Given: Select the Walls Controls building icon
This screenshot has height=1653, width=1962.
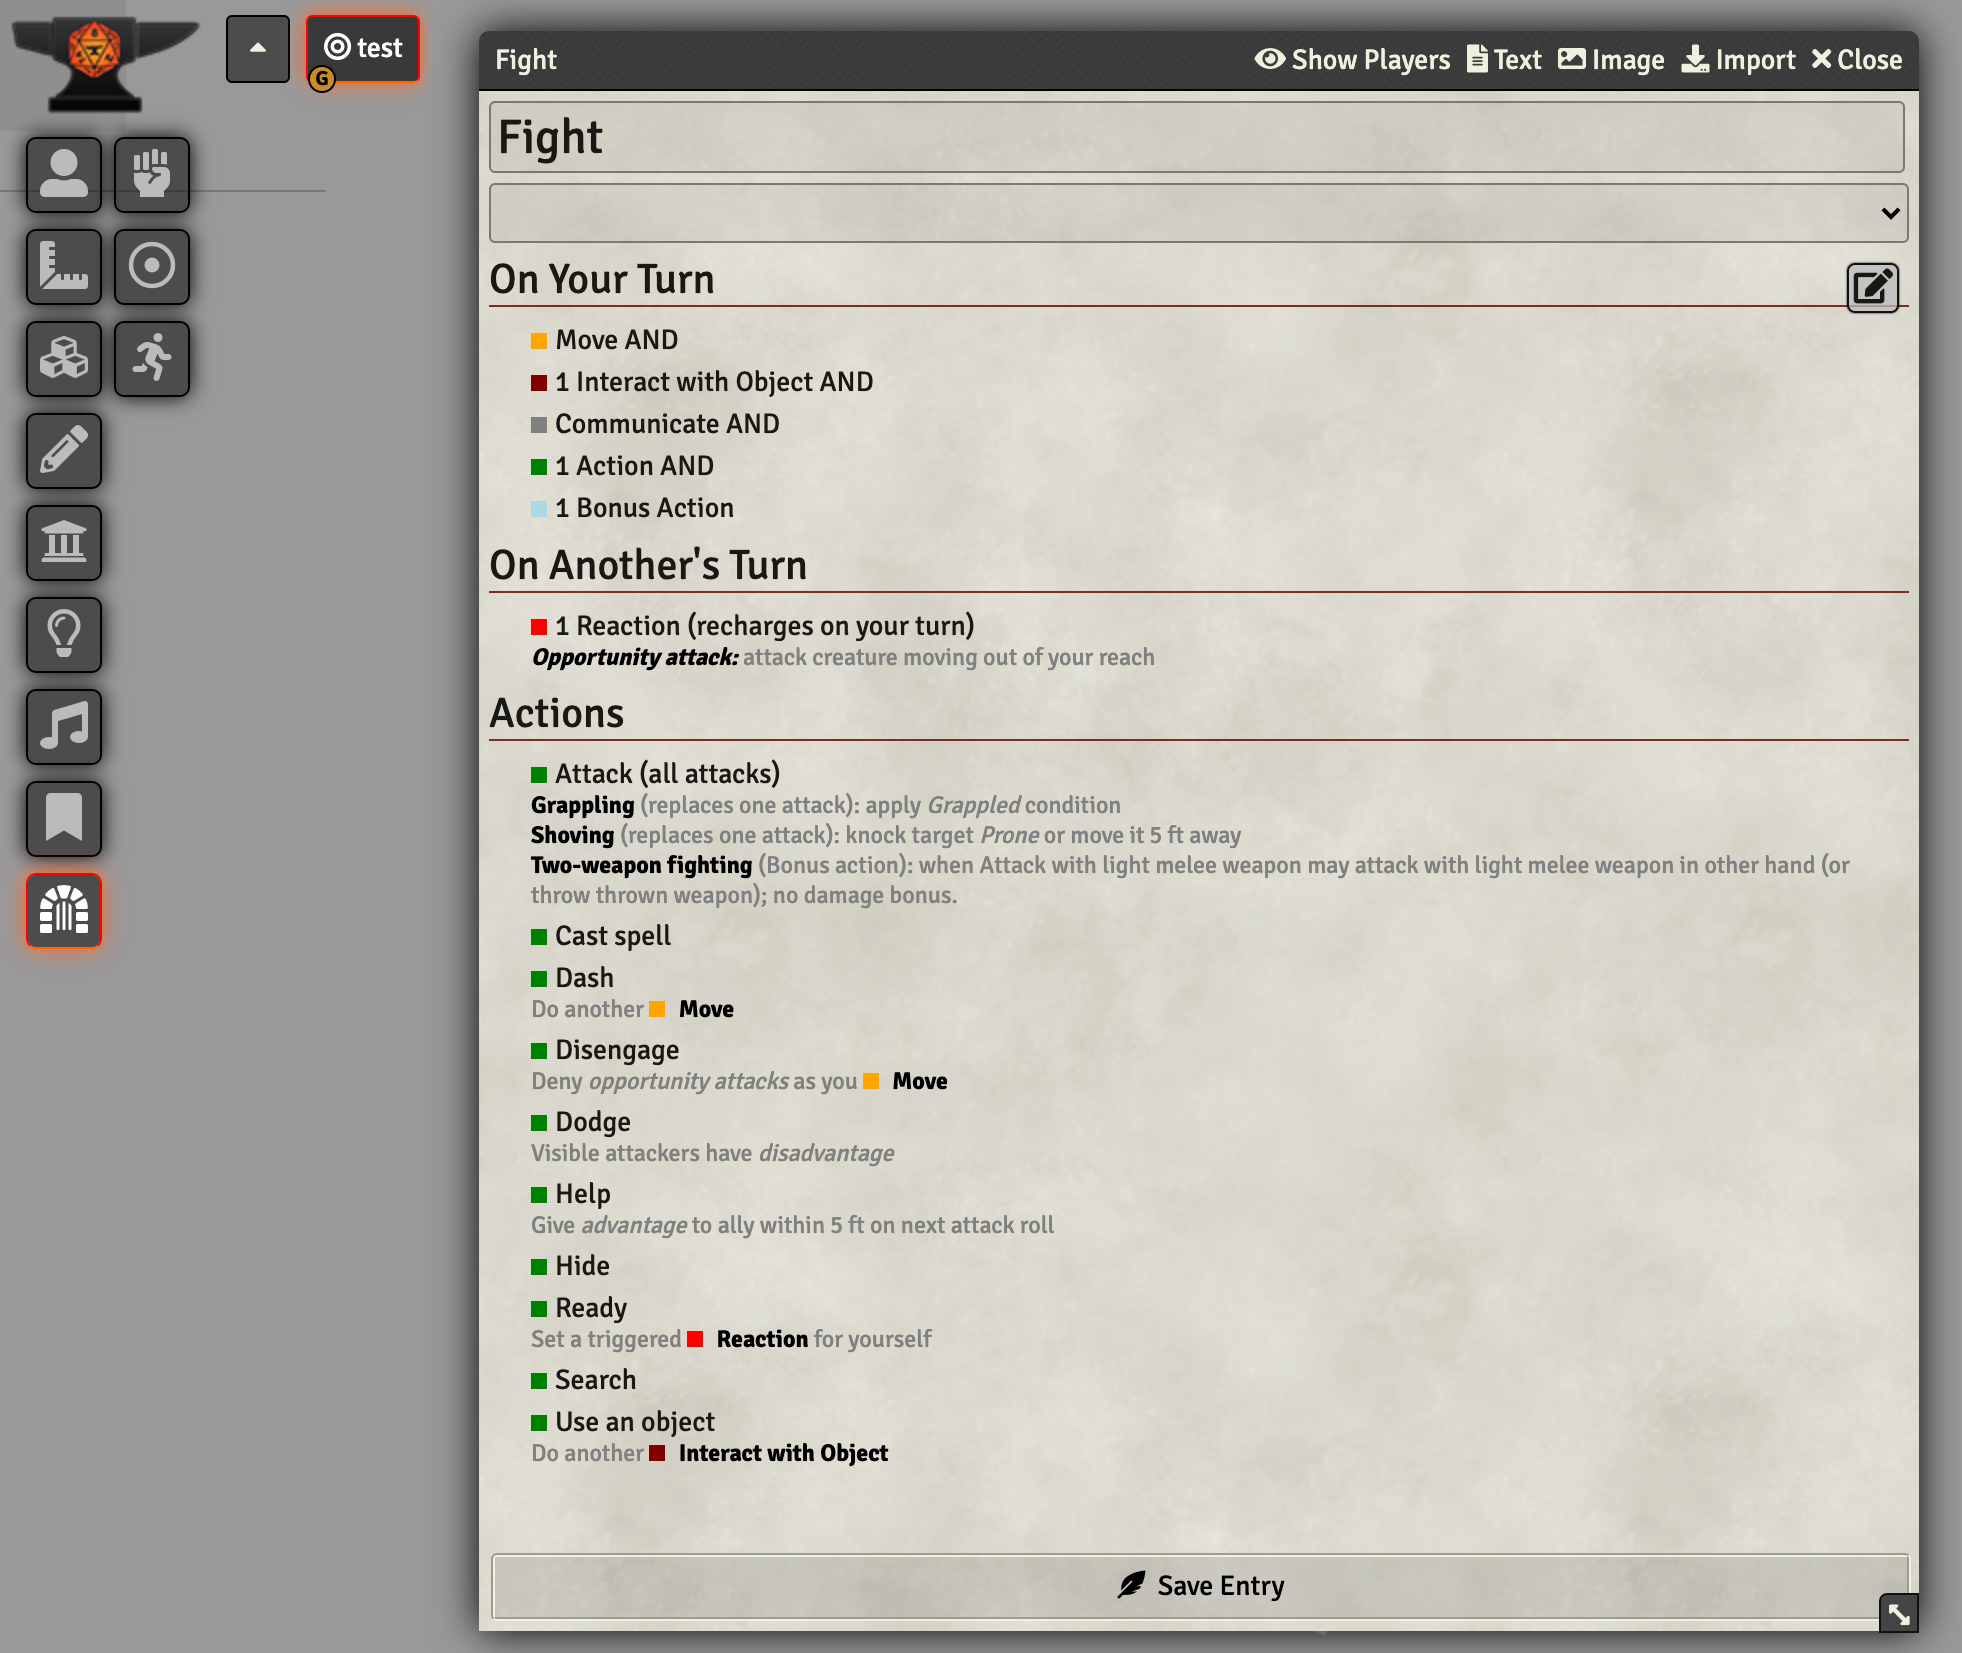Looking at the screenshot, I should click(64, 543).
